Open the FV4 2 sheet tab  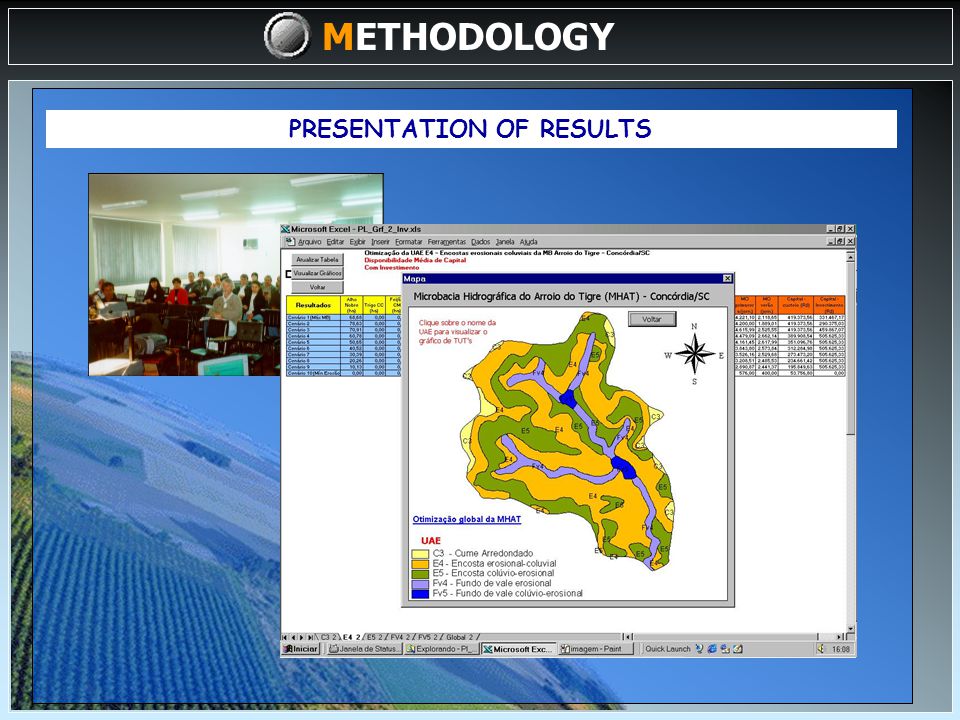(401, 637)
